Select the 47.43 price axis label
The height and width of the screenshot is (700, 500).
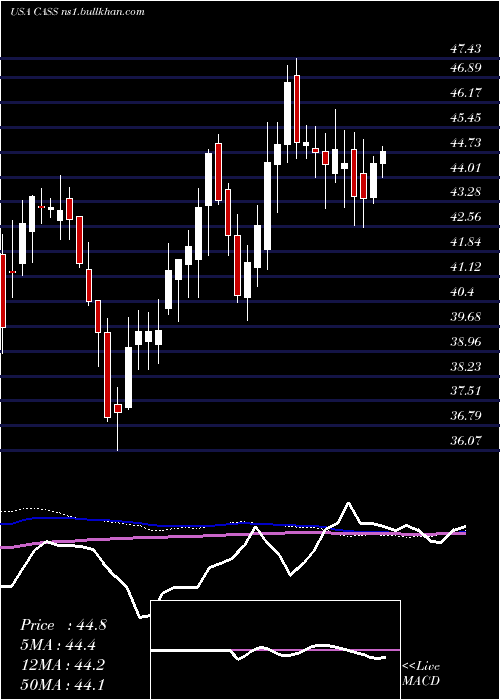click(466, 49)
